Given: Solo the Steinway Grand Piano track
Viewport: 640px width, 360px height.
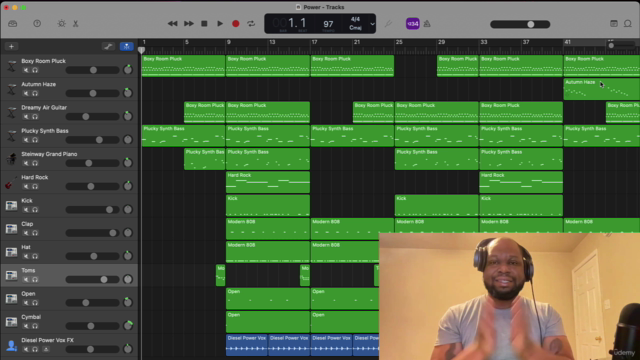Looking at the screenshot, I should (x=35, y=163).
